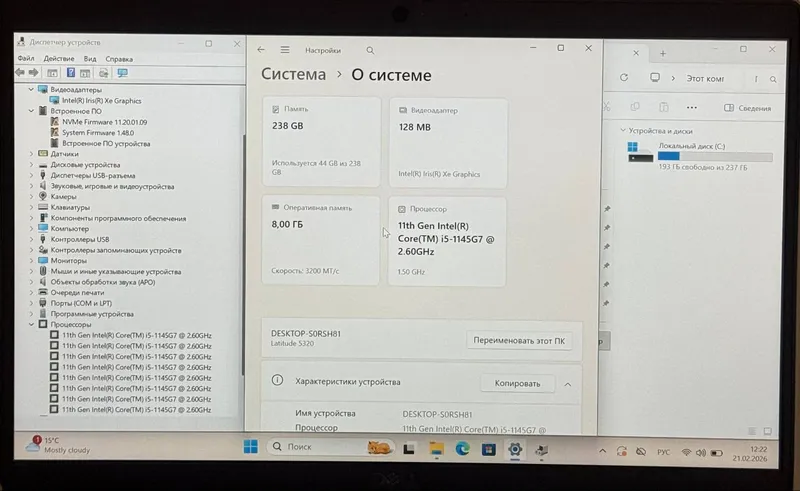Expand the Дисковые устройства node
800x491 pixels.
pyautogui.click(x=31, y=164)
